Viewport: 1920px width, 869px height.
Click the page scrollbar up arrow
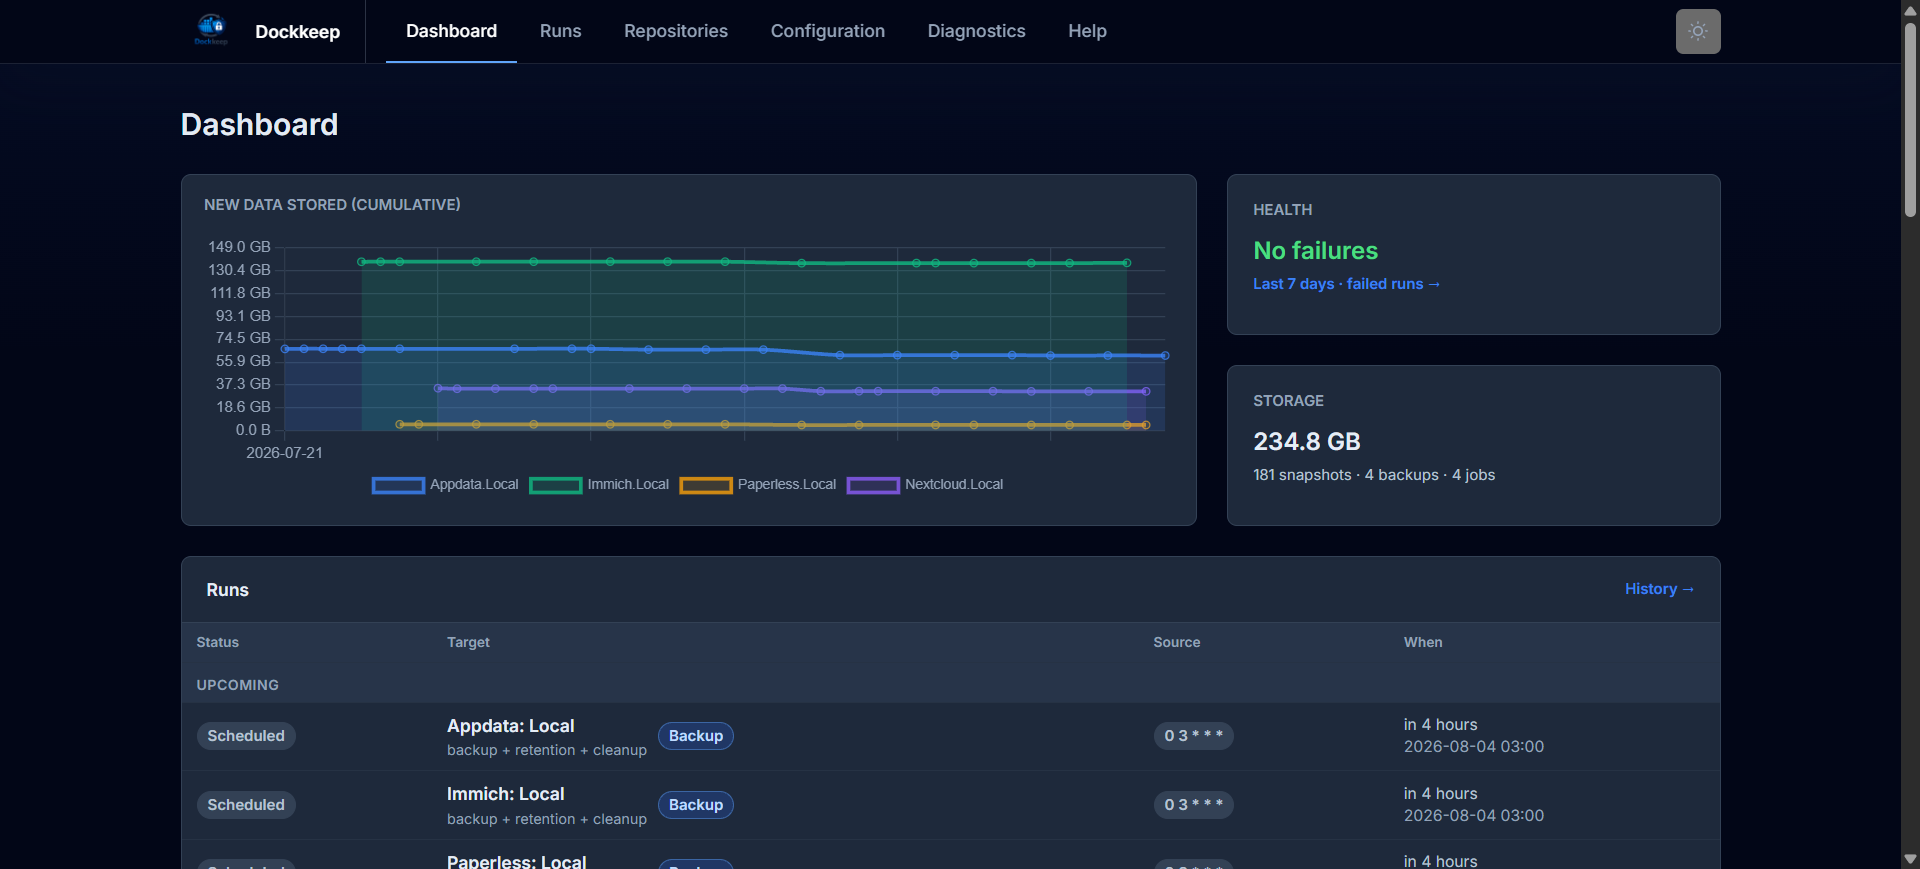pyautogui.click(x=1910, y=9)
